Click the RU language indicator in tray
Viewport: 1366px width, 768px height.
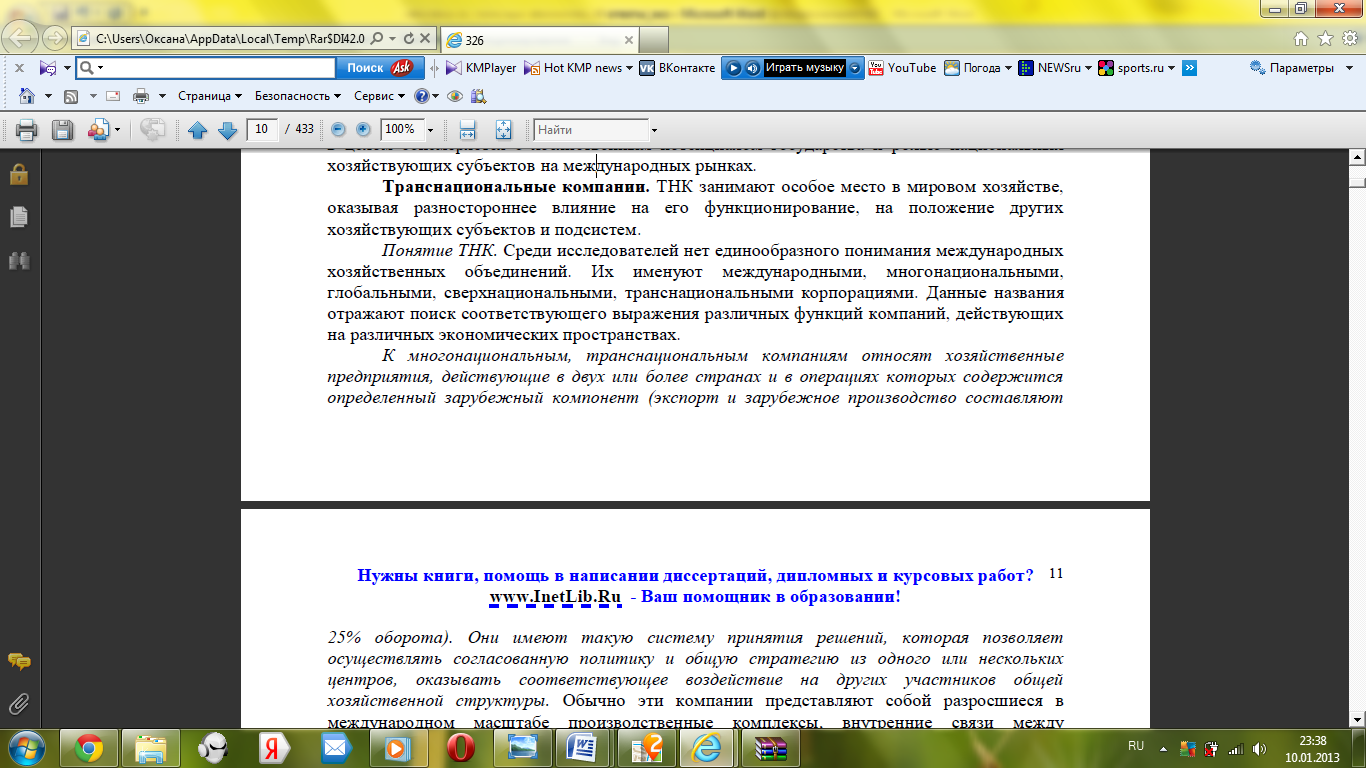1136,746
